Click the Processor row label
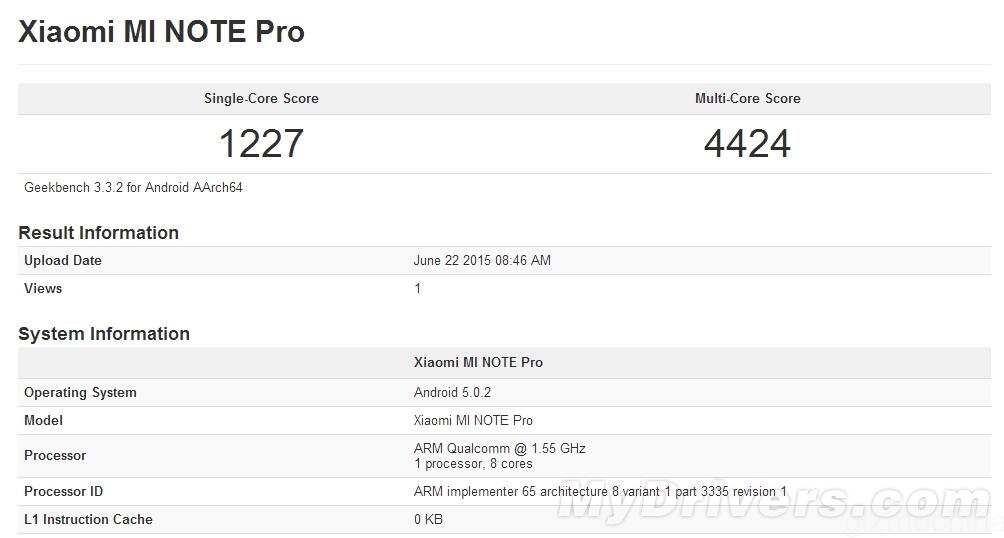The image size is (1004, 538). (55, 455)
